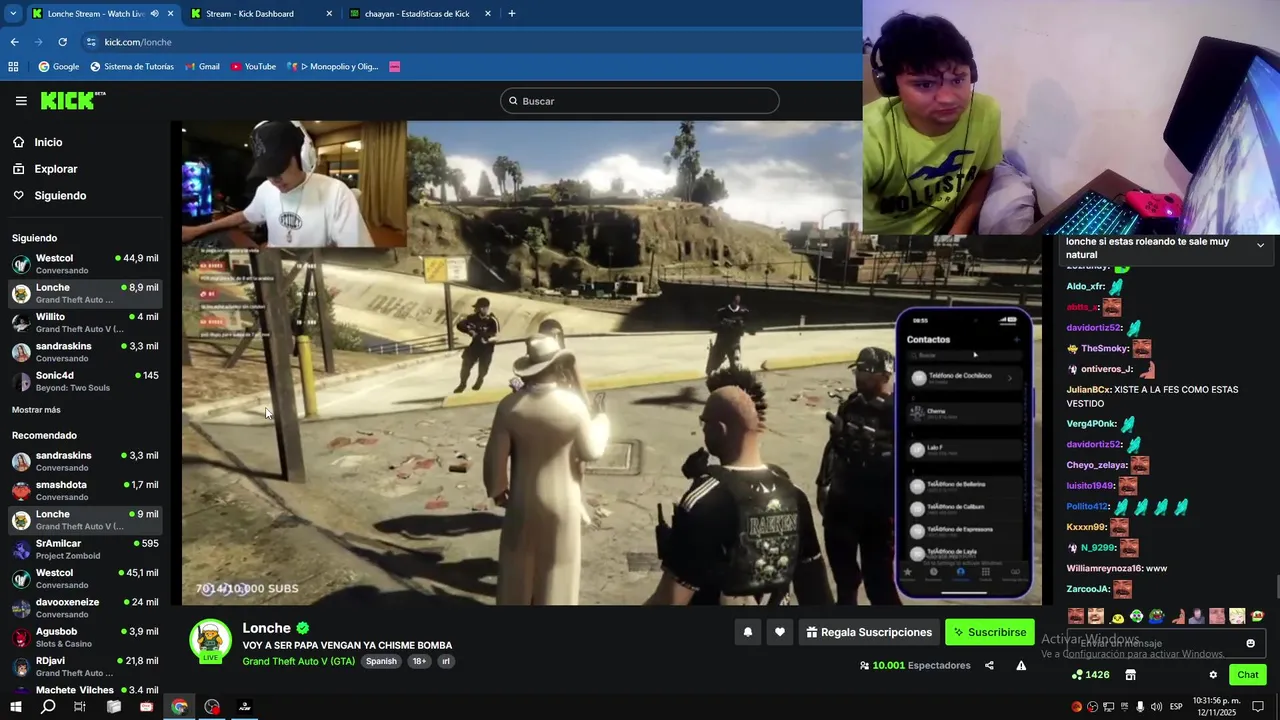Open the volume control in system tray
The width and height of the screenshot is (1280, 720).
[x=1156, y=707]
